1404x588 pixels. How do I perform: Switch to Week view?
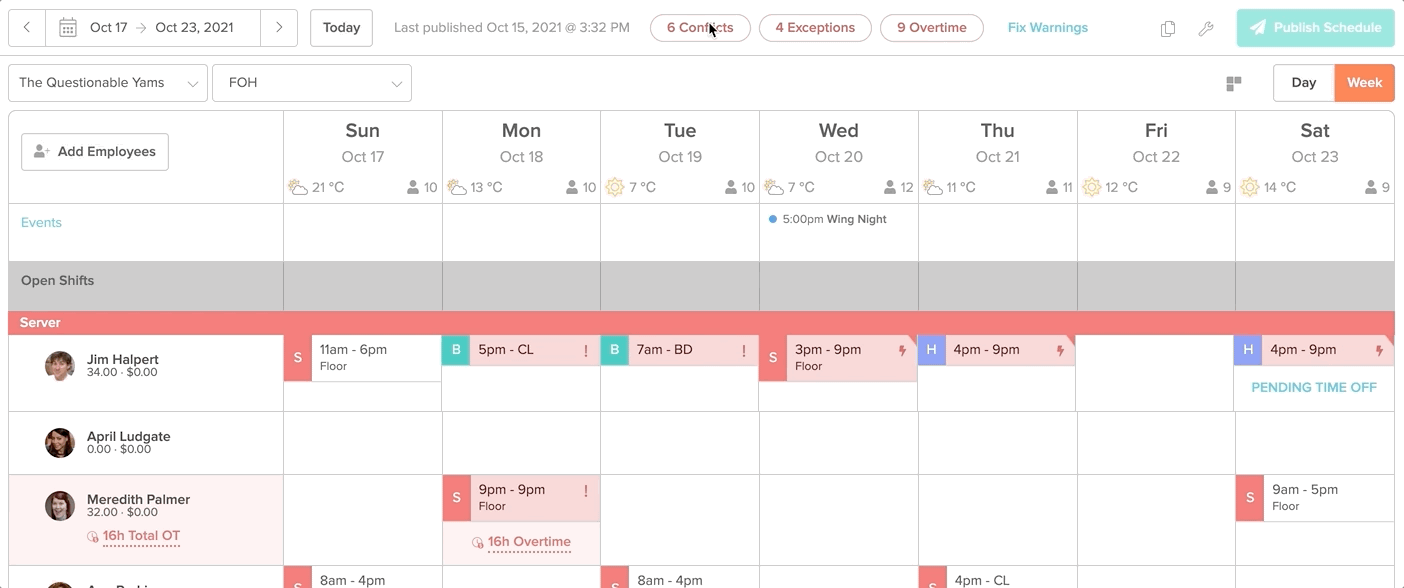pyautogui.click(x=1364, y=83)
